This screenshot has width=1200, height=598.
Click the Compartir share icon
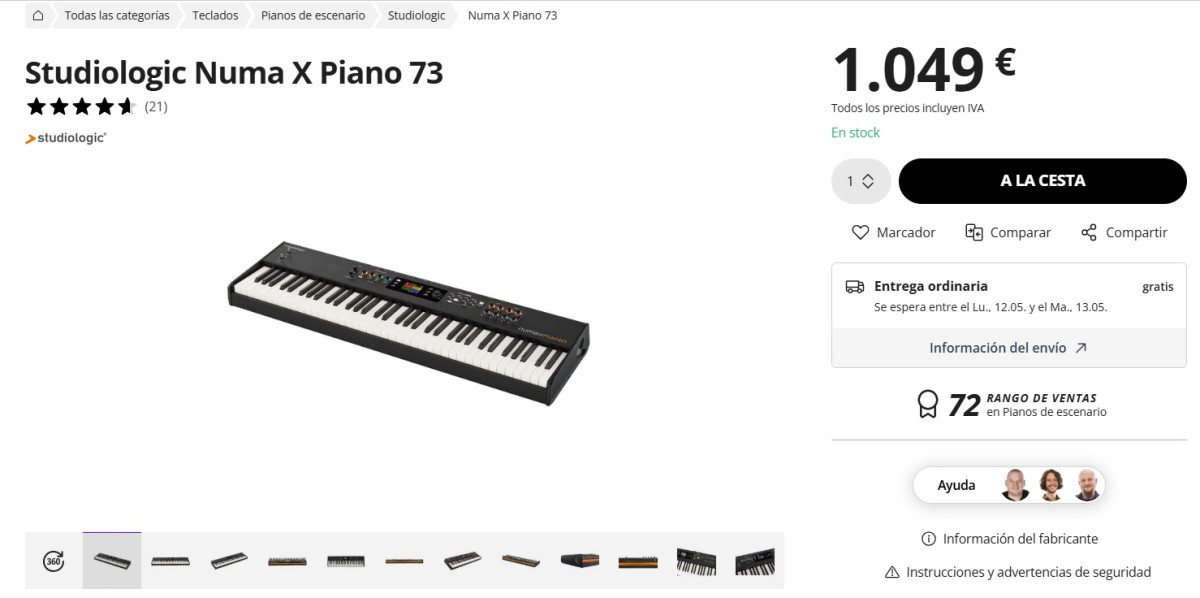click(1089, 232)
